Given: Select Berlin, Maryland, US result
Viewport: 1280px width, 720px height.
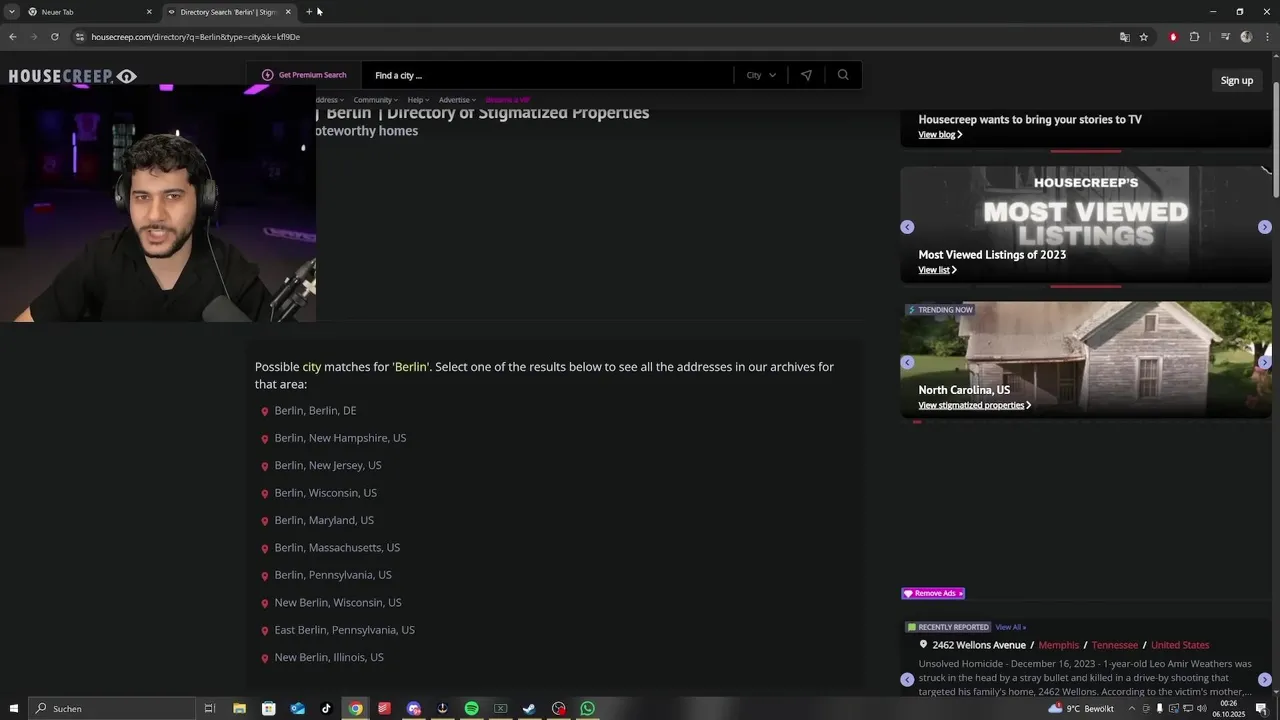Looking at the screenshot, I should click(x=324, y=520).
